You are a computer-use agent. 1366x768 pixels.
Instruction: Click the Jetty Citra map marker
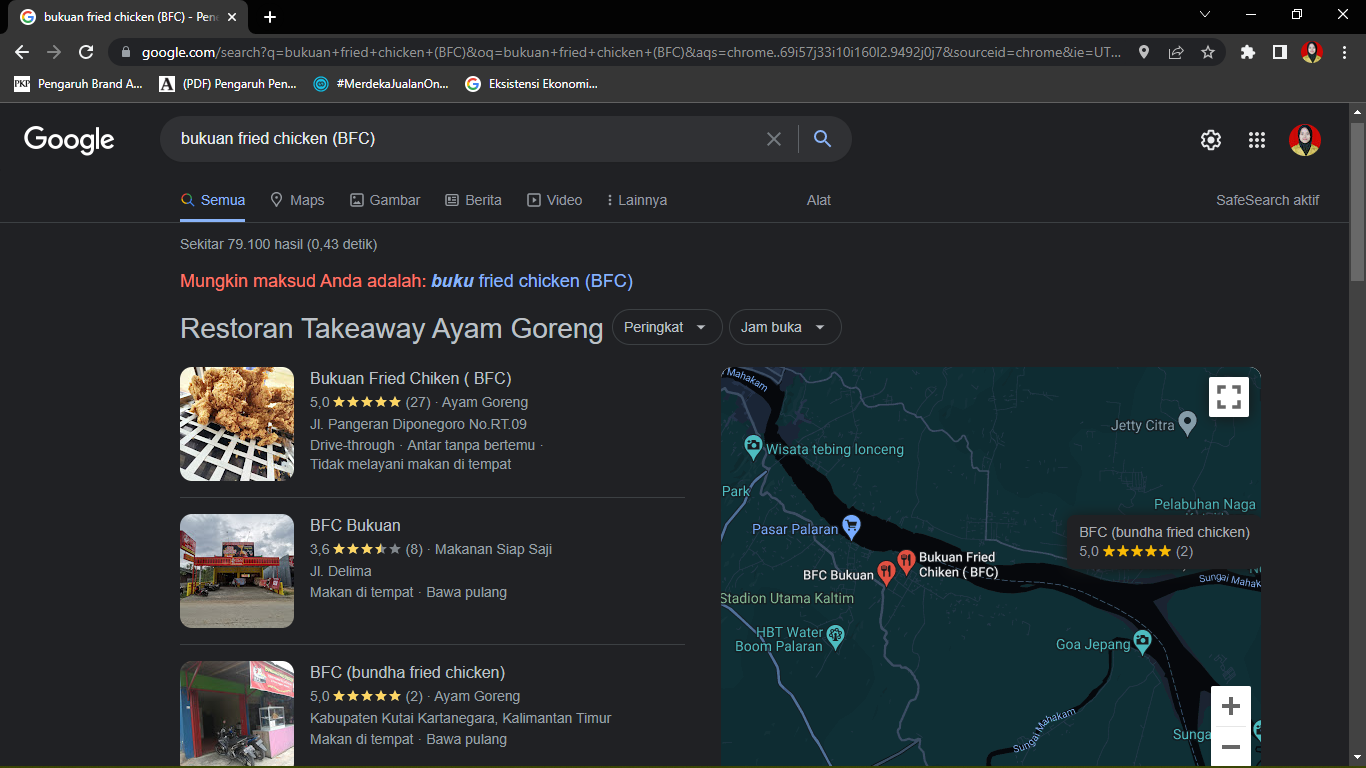click(1187, 423)
